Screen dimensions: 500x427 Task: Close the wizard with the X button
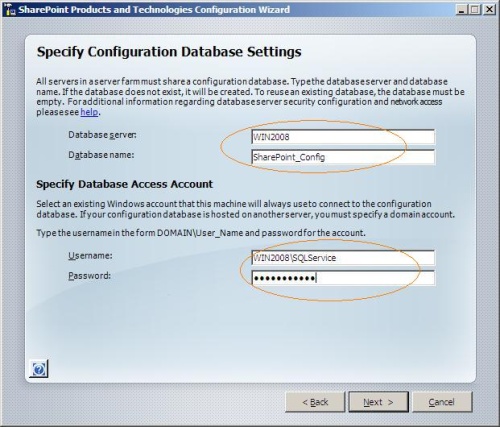point(489,9)
